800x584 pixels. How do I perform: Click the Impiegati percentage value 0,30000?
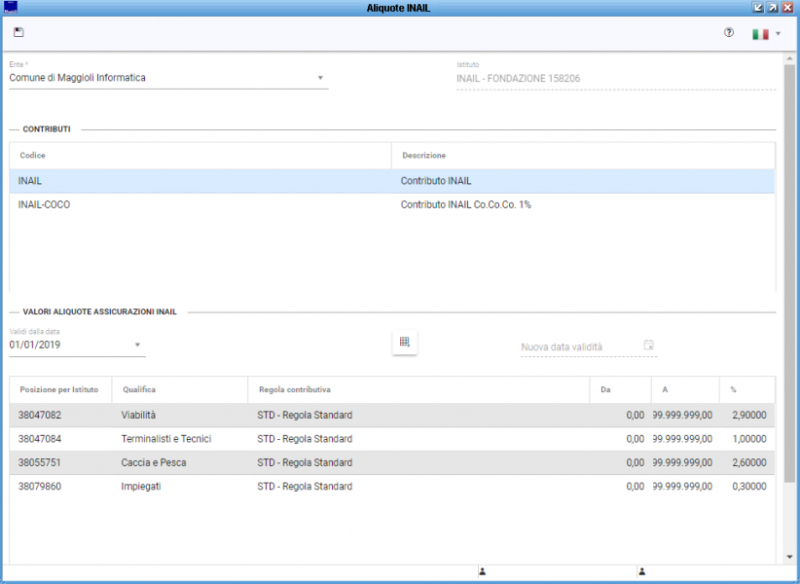point(745,487)
